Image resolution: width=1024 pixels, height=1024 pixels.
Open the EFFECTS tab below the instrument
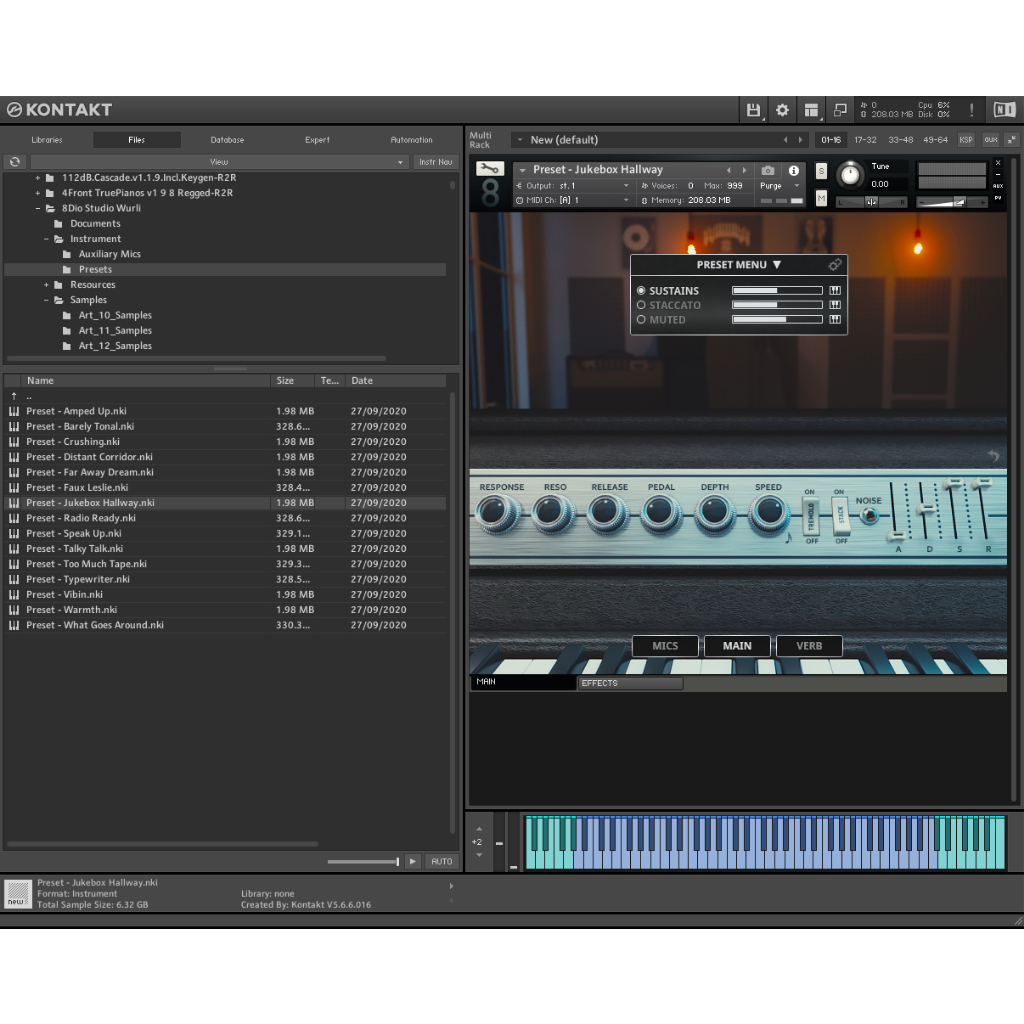pyautogui.click(x=630, y=683)
